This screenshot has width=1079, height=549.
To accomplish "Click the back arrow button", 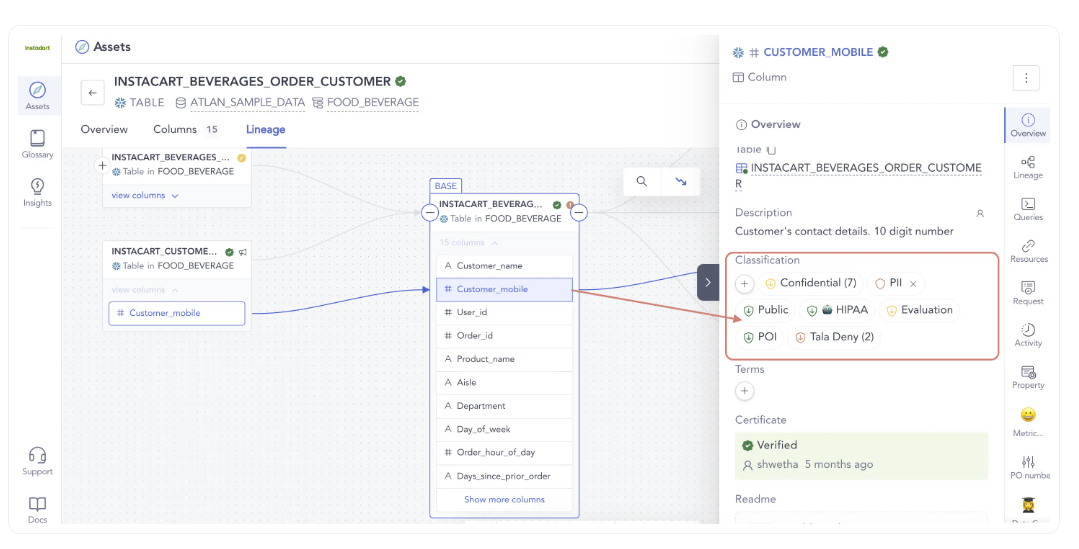I will point(92,93).
